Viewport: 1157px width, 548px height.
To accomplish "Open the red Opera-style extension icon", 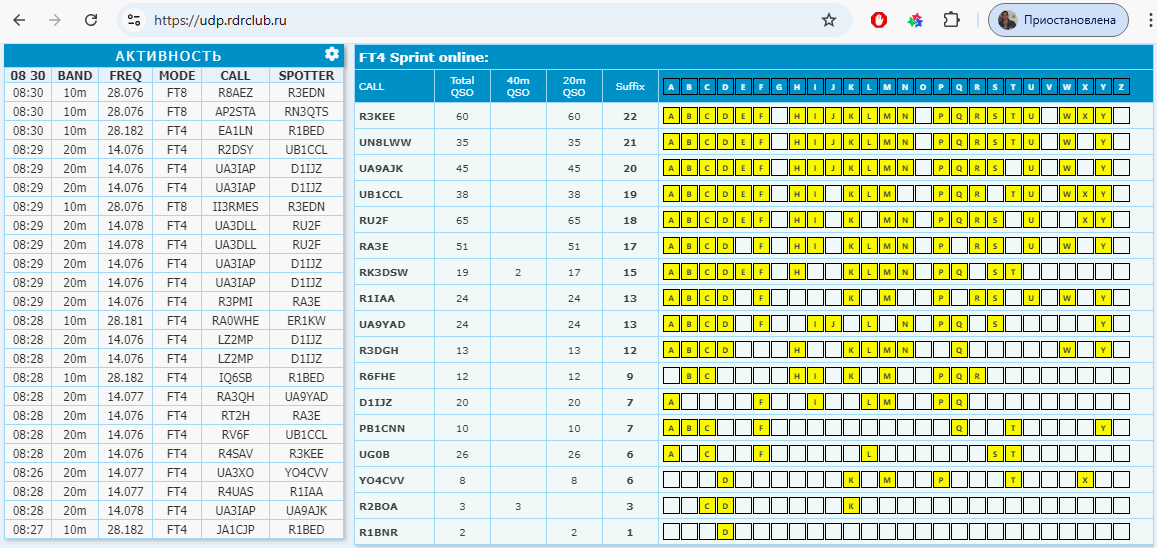I will click(879, 20).
